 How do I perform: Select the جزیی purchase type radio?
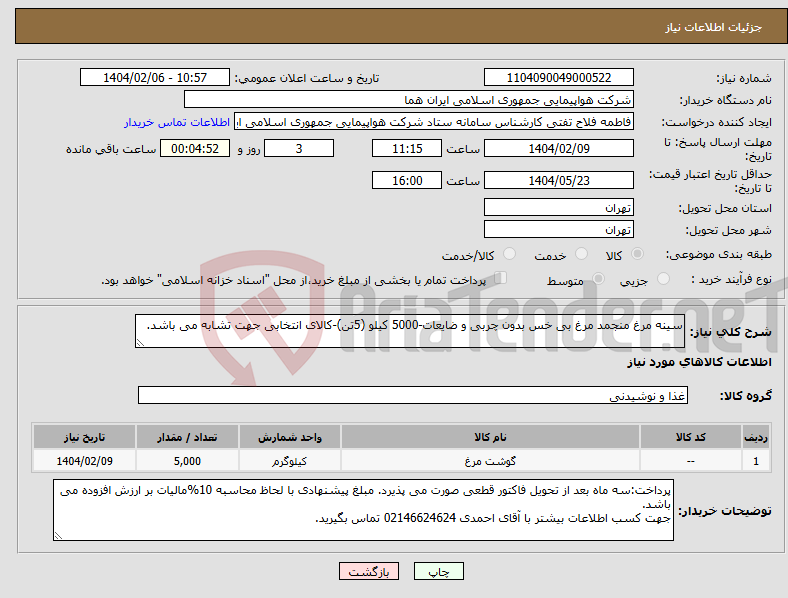(663, 278)
